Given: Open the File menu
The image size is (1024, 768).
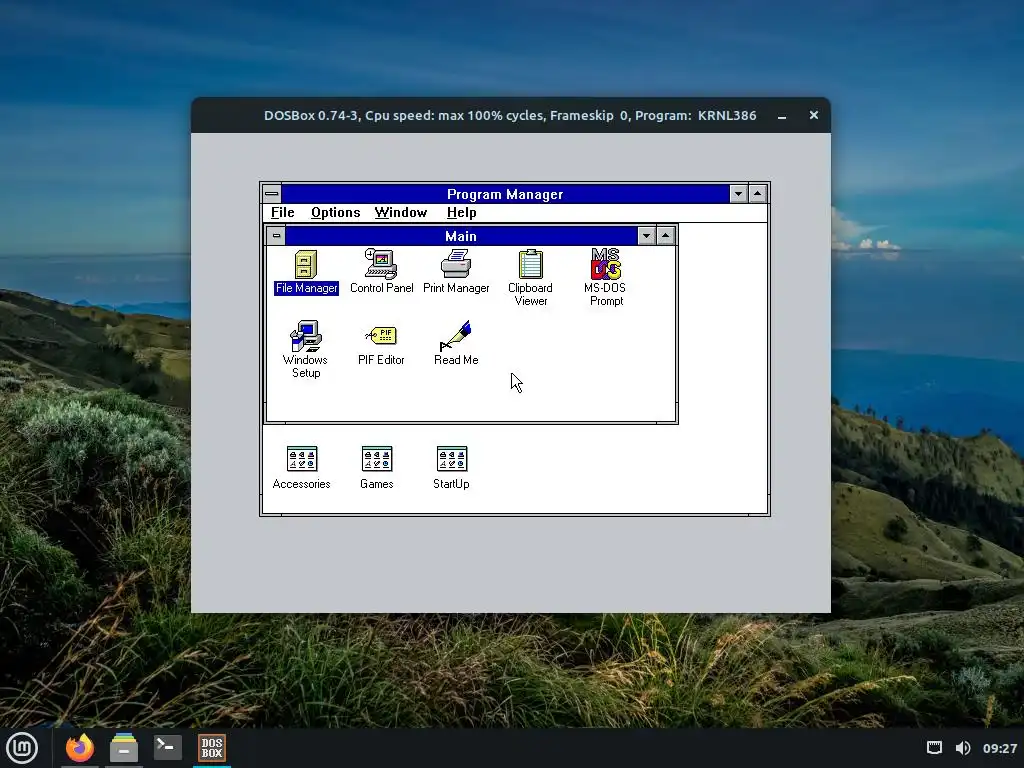Looking at the screenshot, I should [283, 213].
